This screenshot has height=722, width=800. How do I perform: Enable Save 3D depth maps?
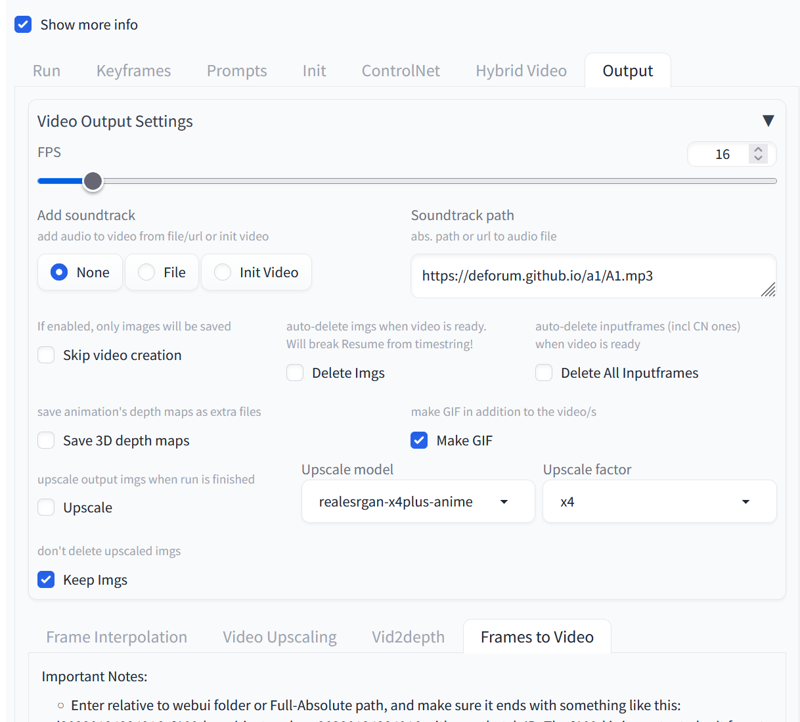pyautogui.click(x=46, y=440)
